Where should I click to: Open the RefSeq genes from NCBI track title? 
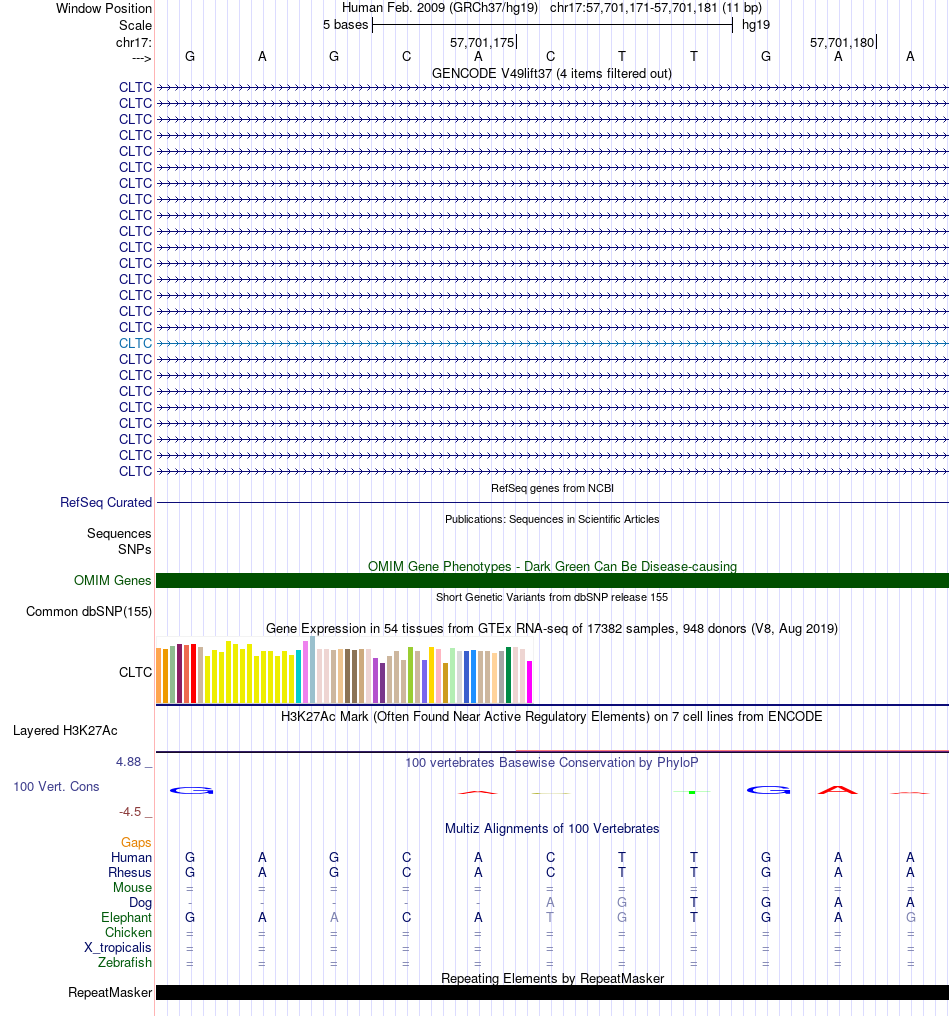(552, 488)
